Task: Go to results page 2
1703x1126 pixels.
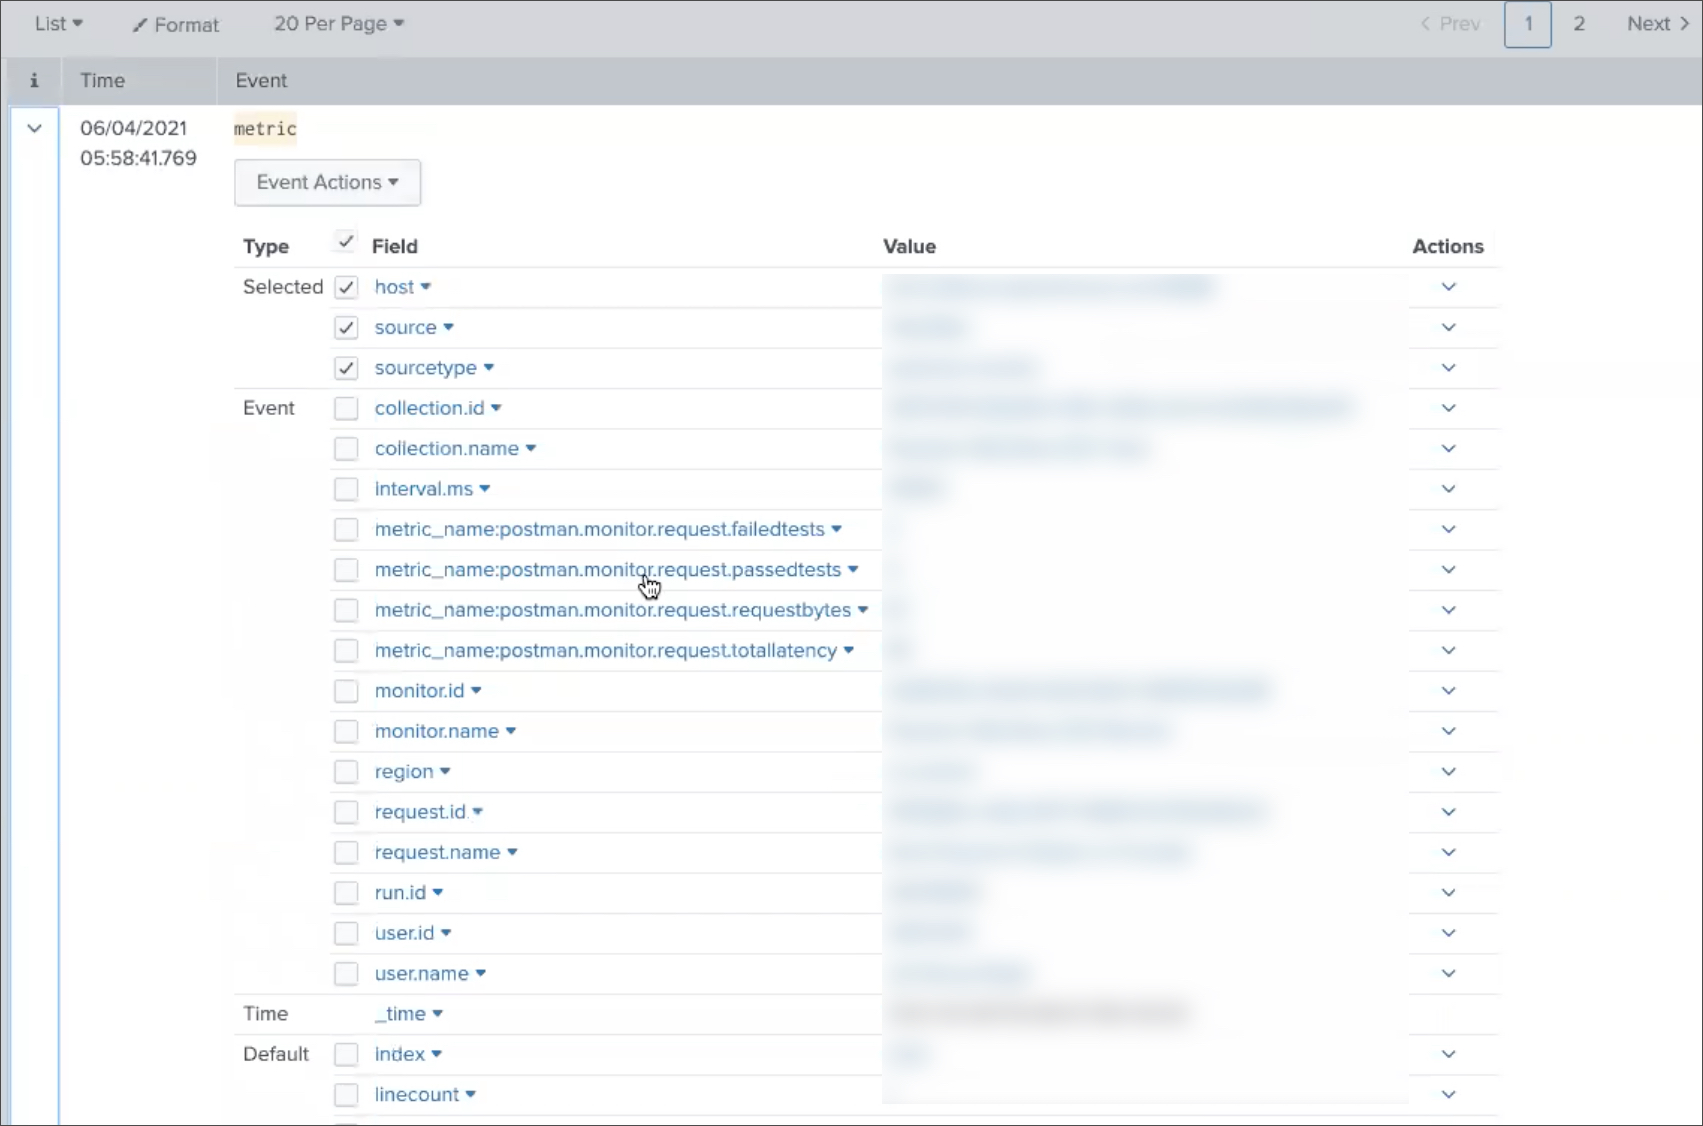Action: coord(1579,24)
